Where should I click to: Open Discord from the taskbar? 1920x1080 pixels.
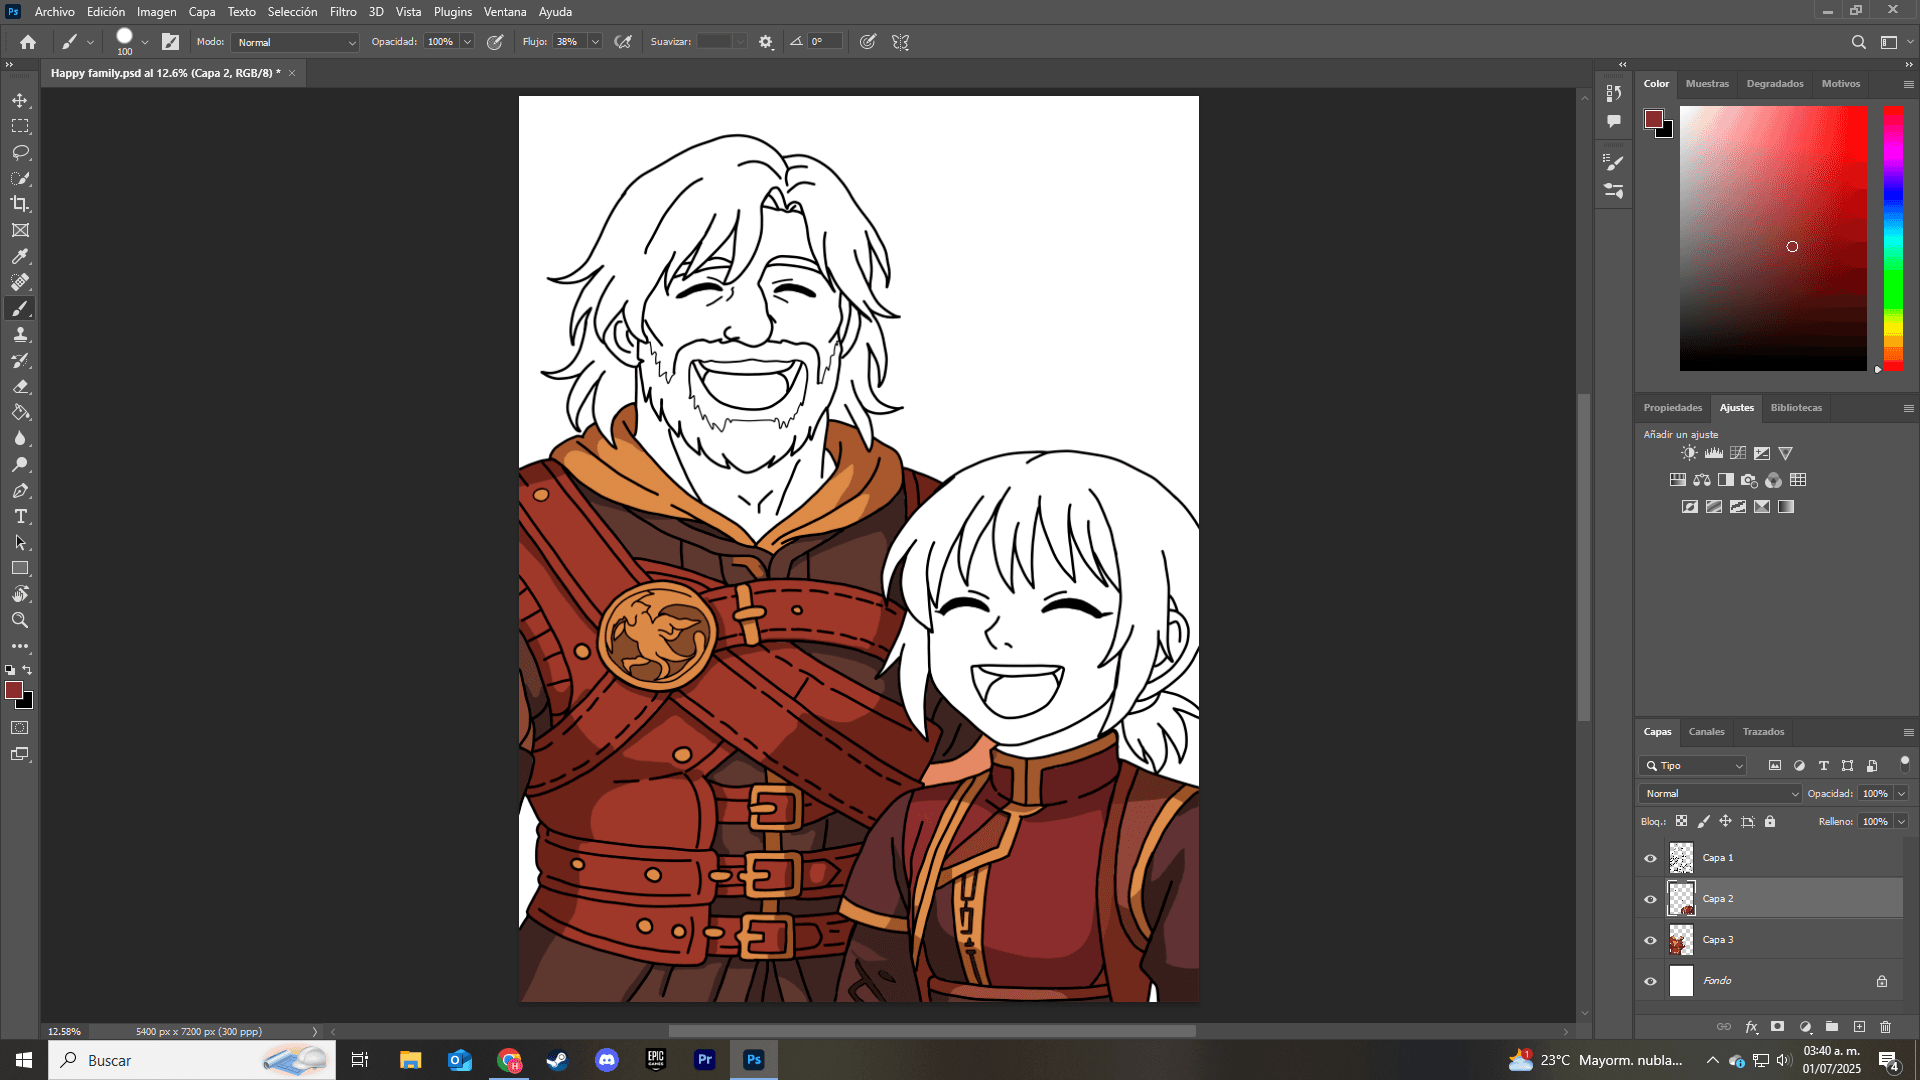(607, 1060)
